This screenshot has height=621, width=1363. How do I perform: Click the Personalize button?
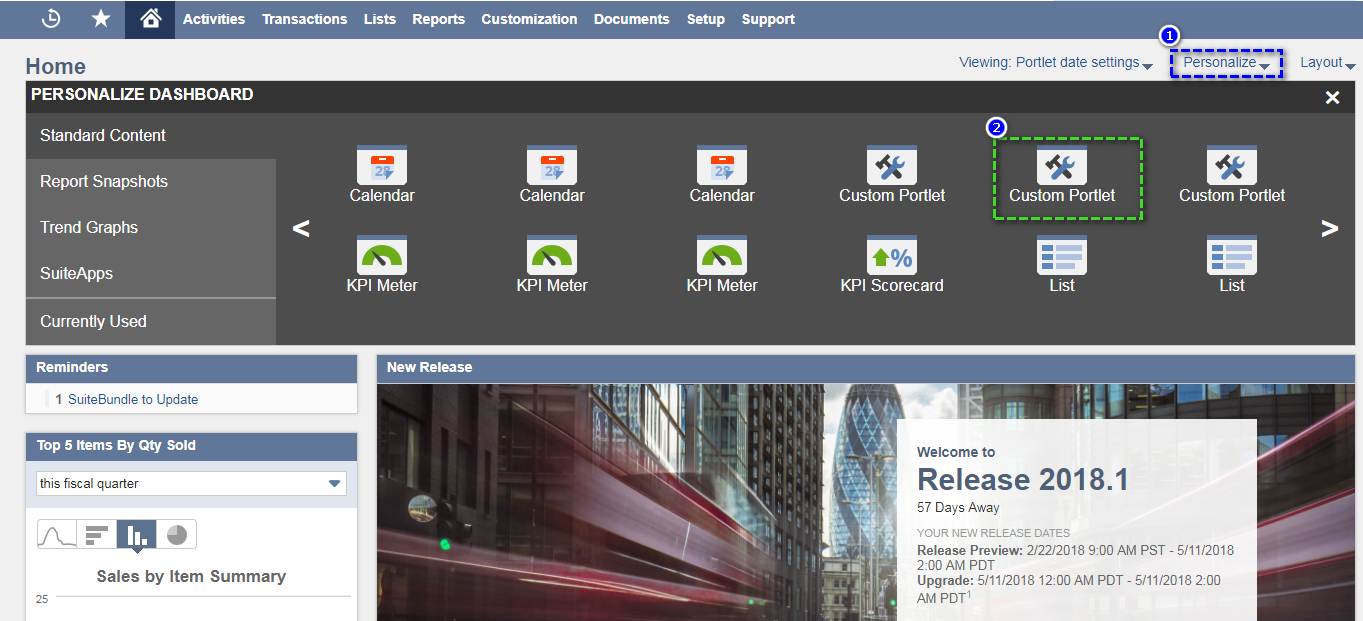point(1226,62)
